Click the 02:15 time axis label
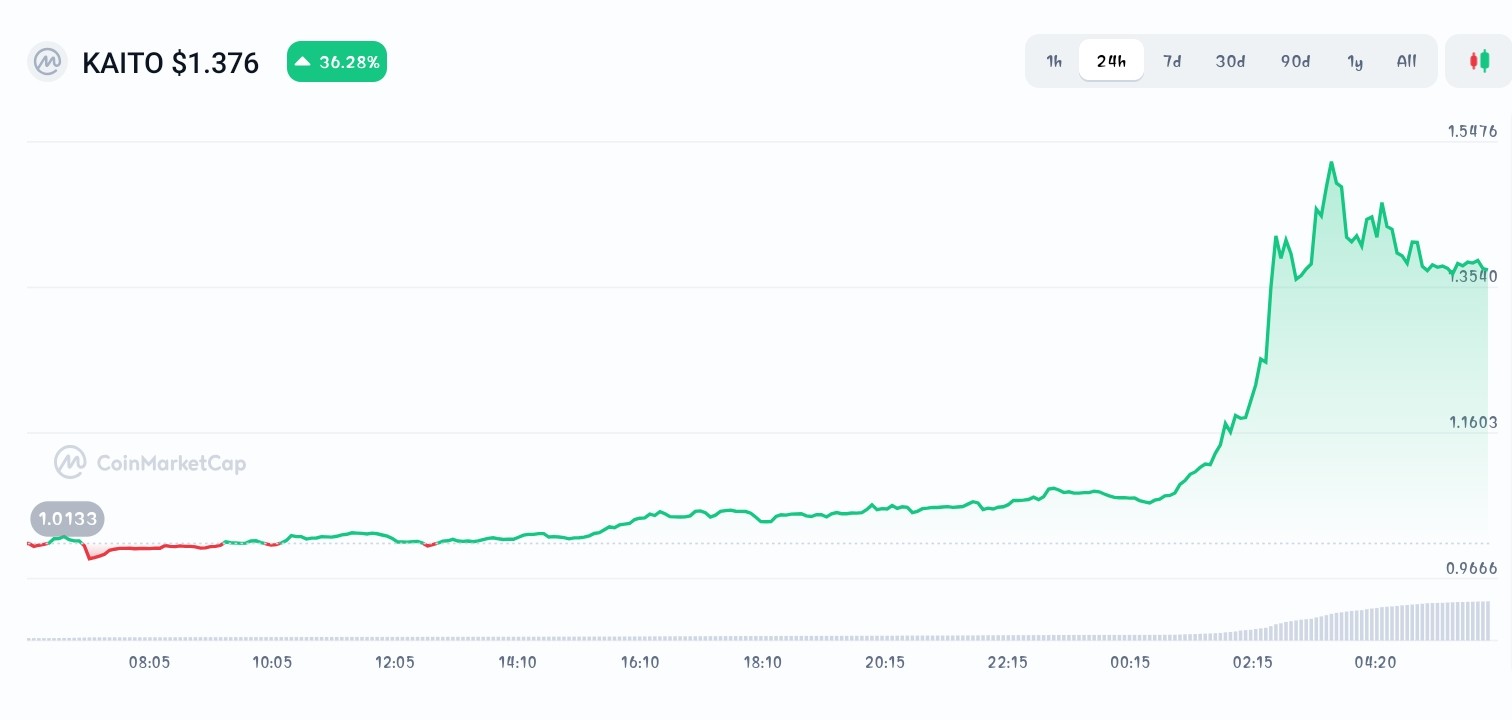This screenshot has width=1512, height=720. 1253,662
